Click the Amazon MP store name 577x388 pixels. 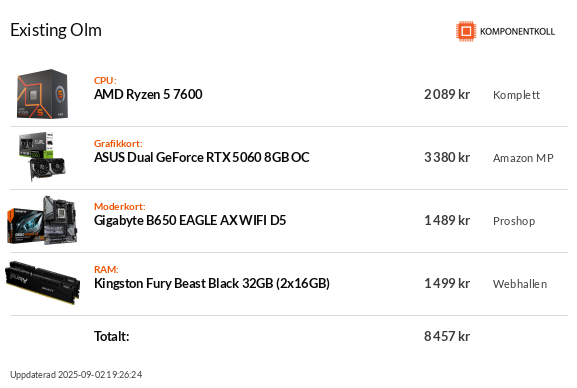(x=523, y=158)
